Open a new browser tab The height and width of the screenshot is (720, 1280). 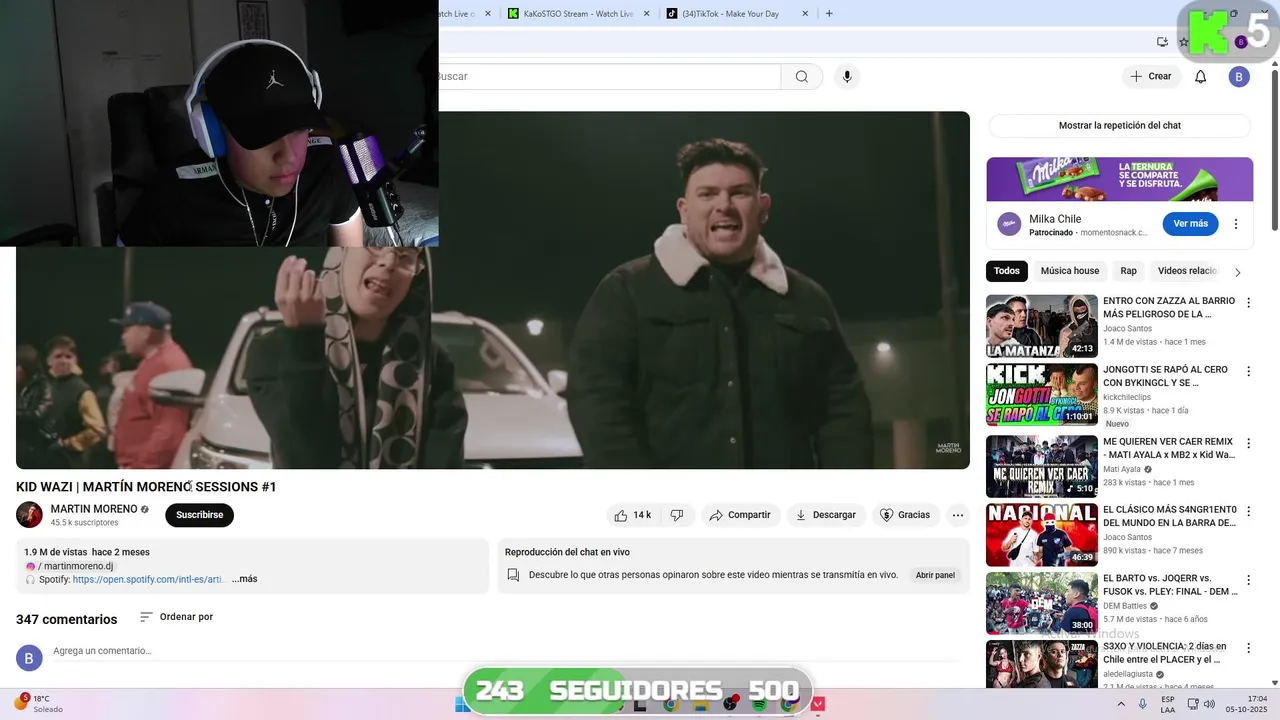pos(829,14)
